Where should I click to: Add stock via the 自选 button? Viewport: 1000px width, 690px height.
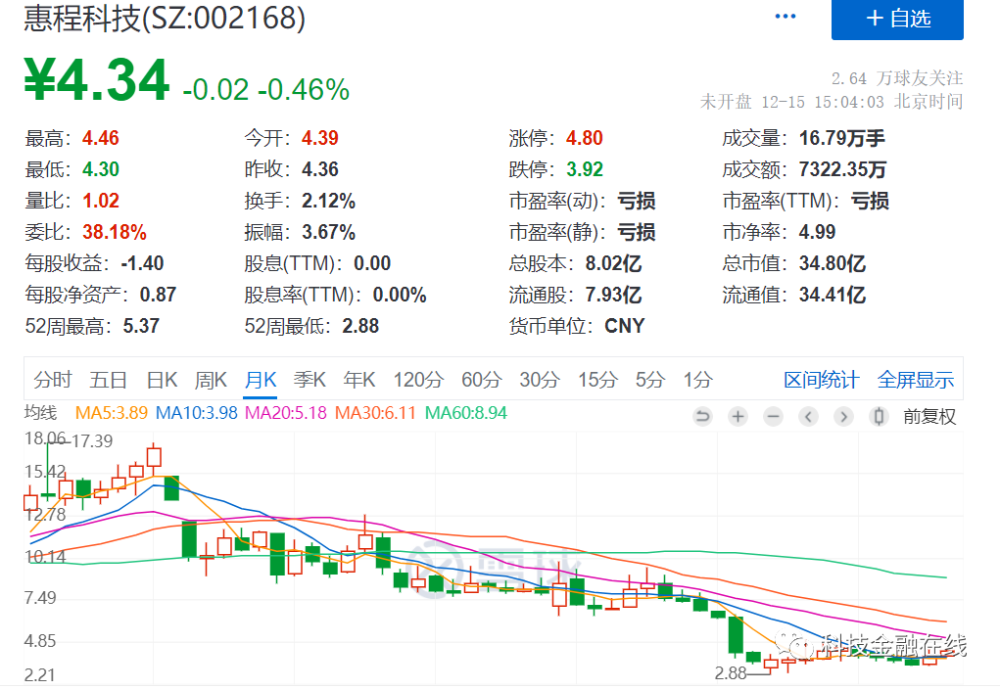(x=897, y=19)
